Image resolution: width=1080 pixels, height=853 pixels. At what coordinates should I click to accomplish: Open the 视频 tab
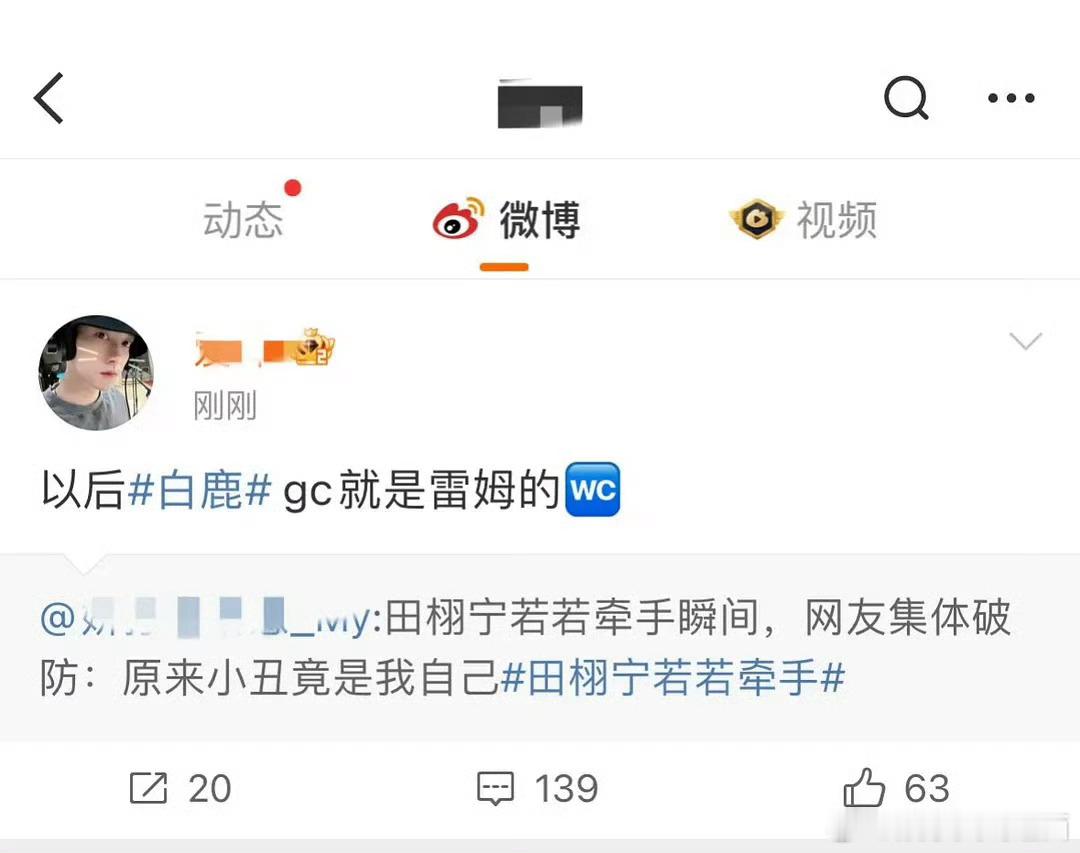tap(837, 220)
